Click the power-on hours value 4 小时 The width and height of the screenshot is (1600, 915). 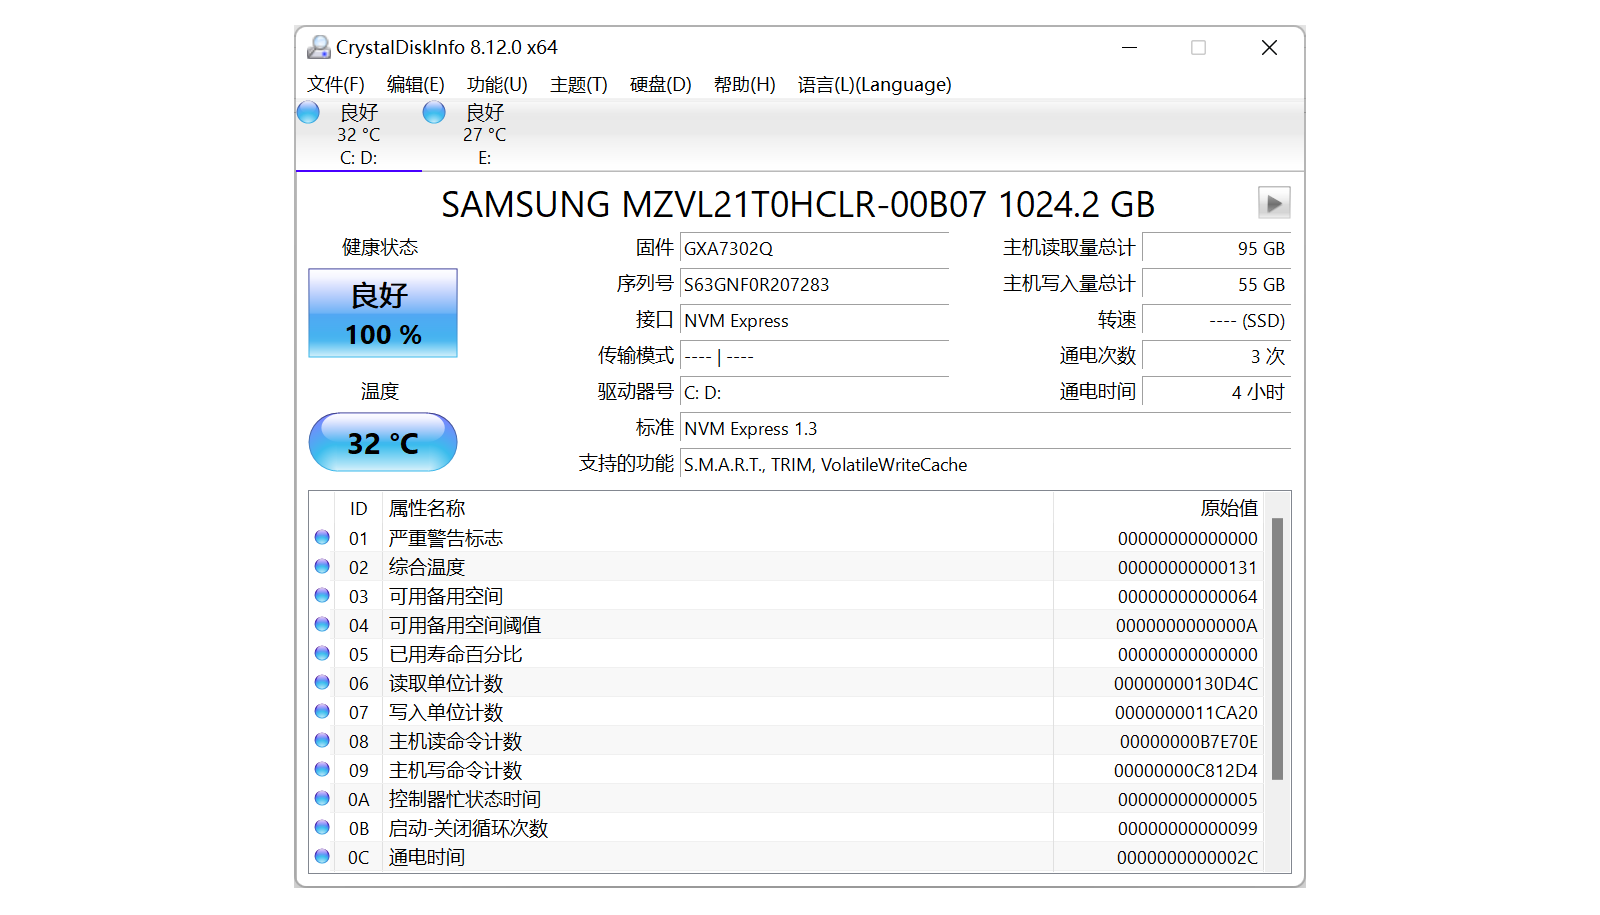pyautogui.click(x=1216, y=392)
